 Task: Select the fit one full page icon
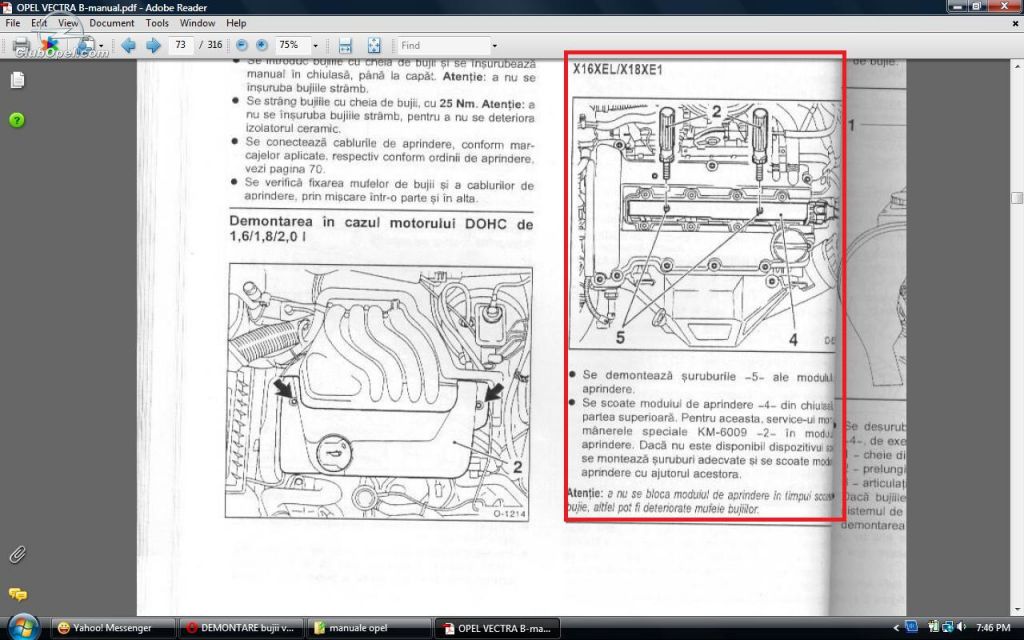tap(374, 45)
